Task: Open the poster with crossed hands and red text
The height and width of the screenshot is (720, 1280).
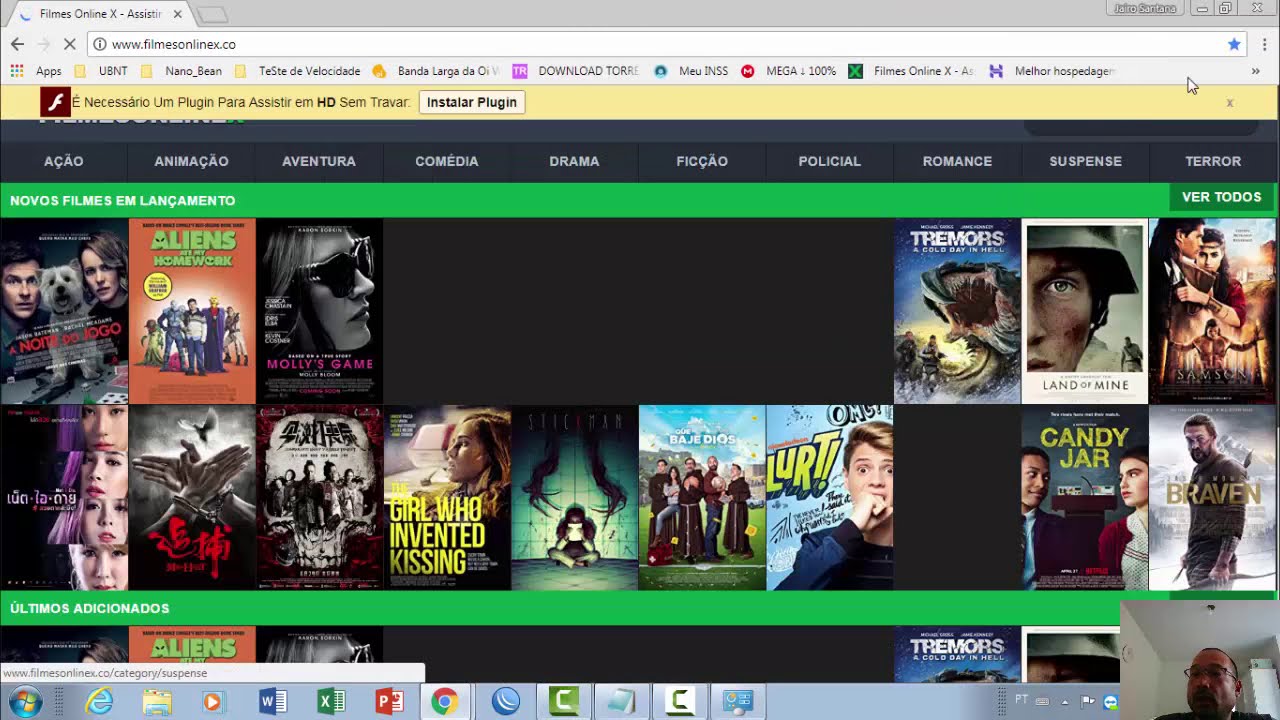Action: click(192, 497)
